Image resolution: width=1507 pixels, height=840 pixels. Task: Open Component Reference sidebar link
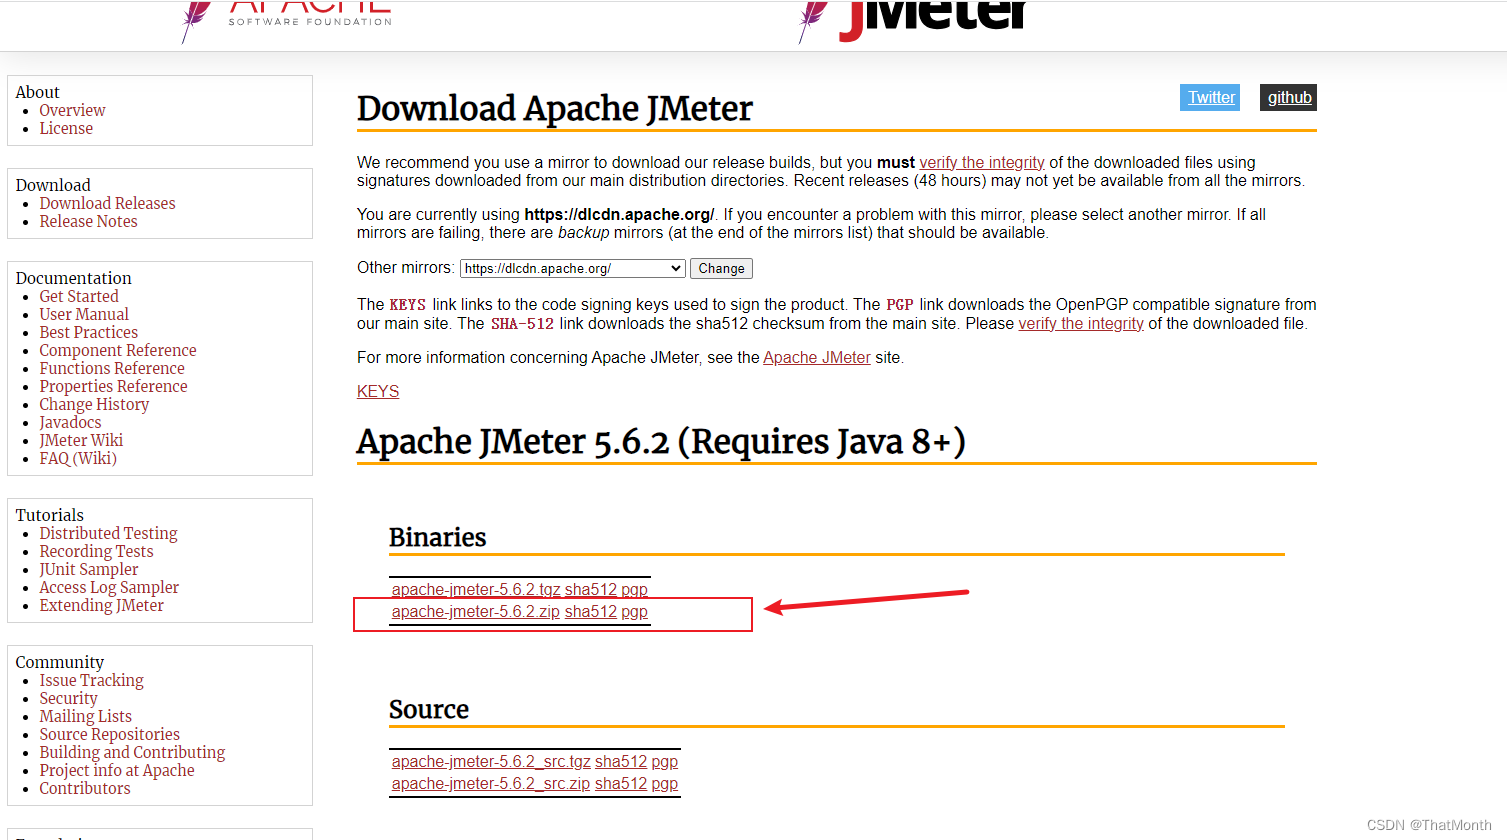tap(118, 350)
